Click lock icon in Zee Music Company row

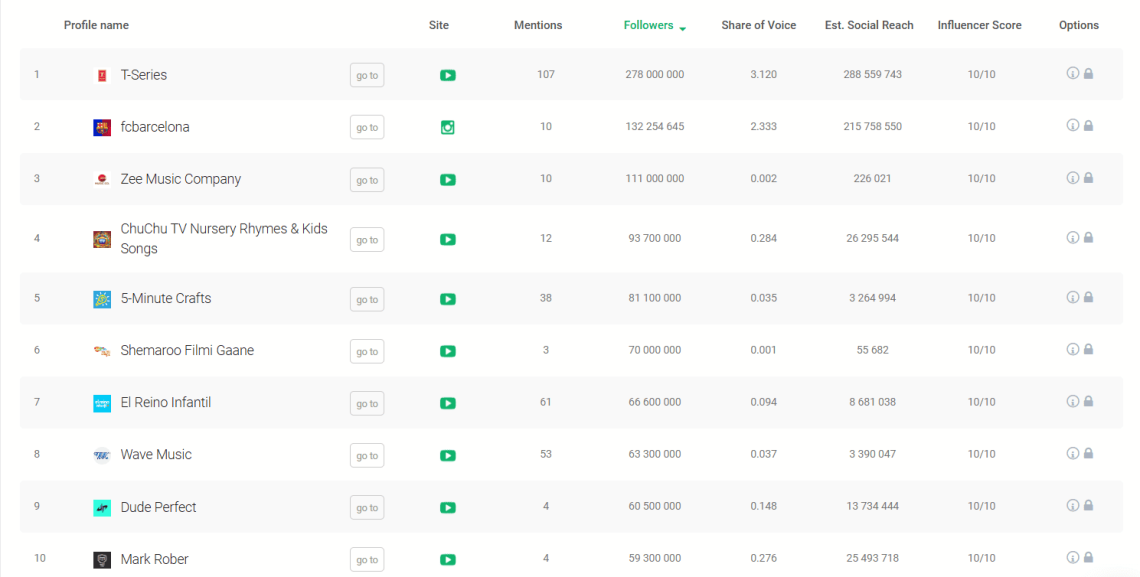point(1088,178)
